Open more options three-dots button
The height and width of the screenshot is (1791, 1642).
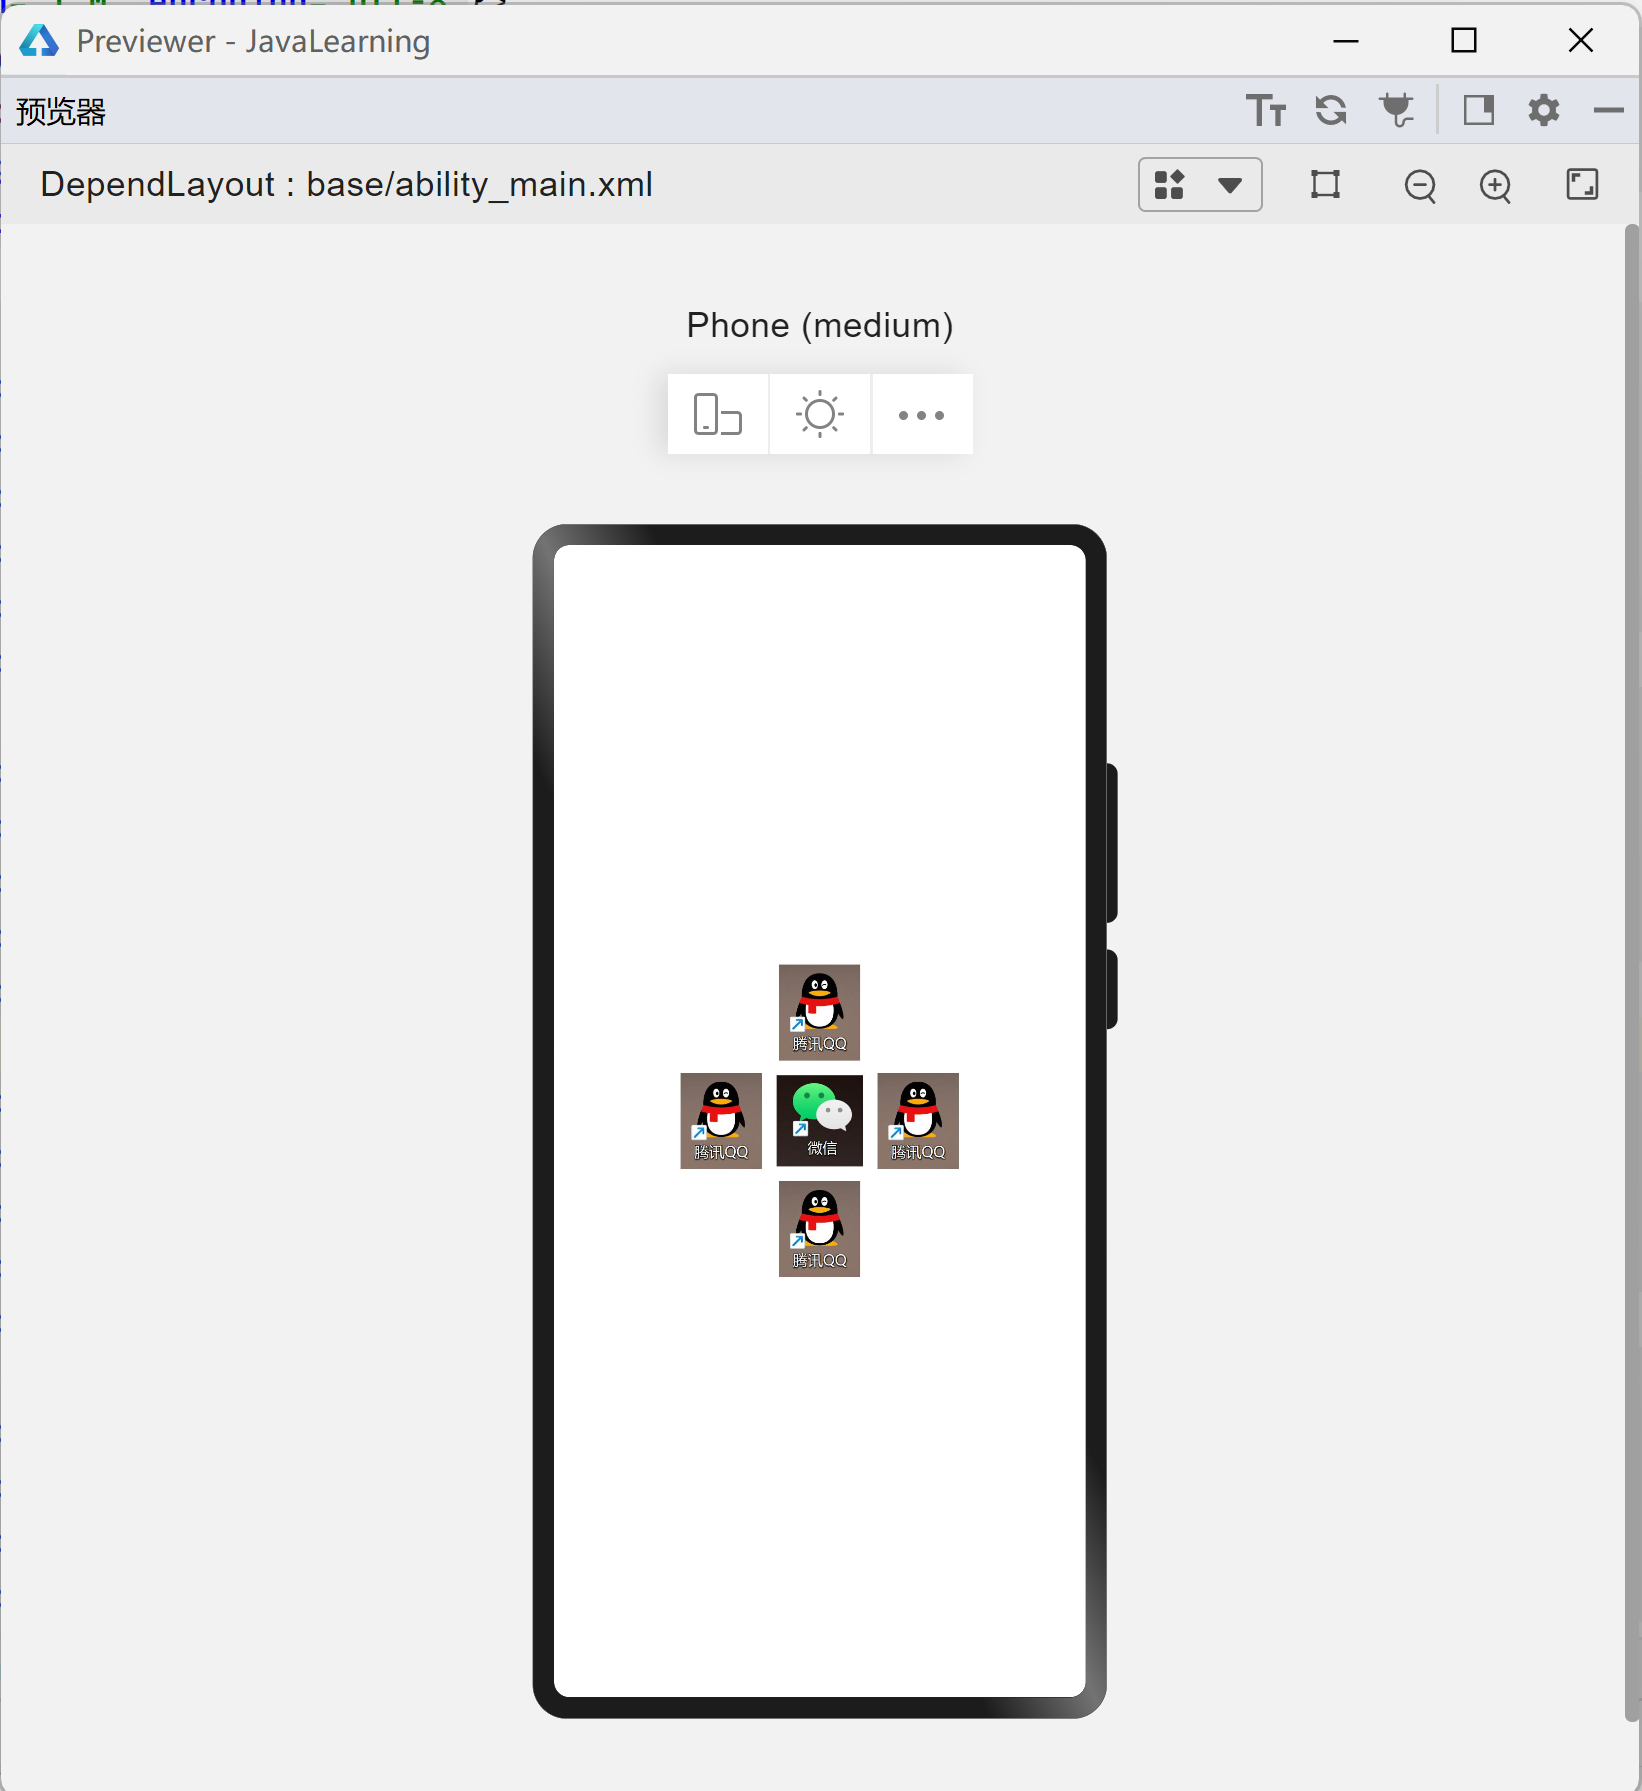(921, 414)
